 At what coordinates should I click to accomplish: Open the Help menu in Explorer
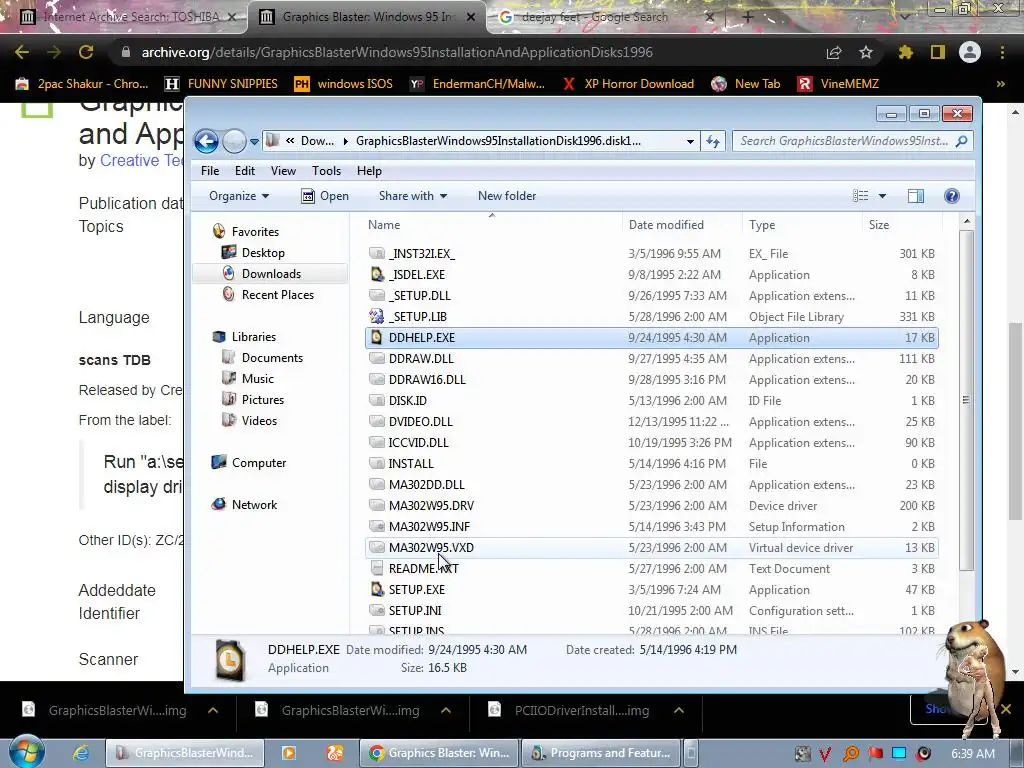369,170
